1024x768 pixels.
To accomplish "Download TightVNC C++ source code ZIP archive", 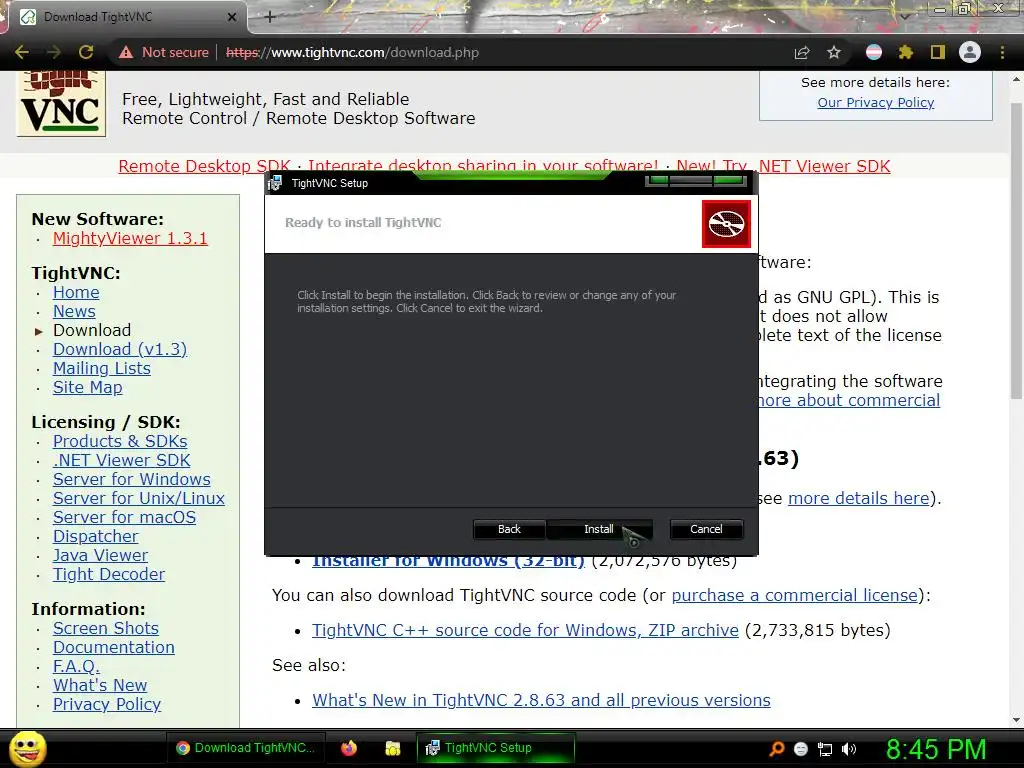I will (525, 630).
